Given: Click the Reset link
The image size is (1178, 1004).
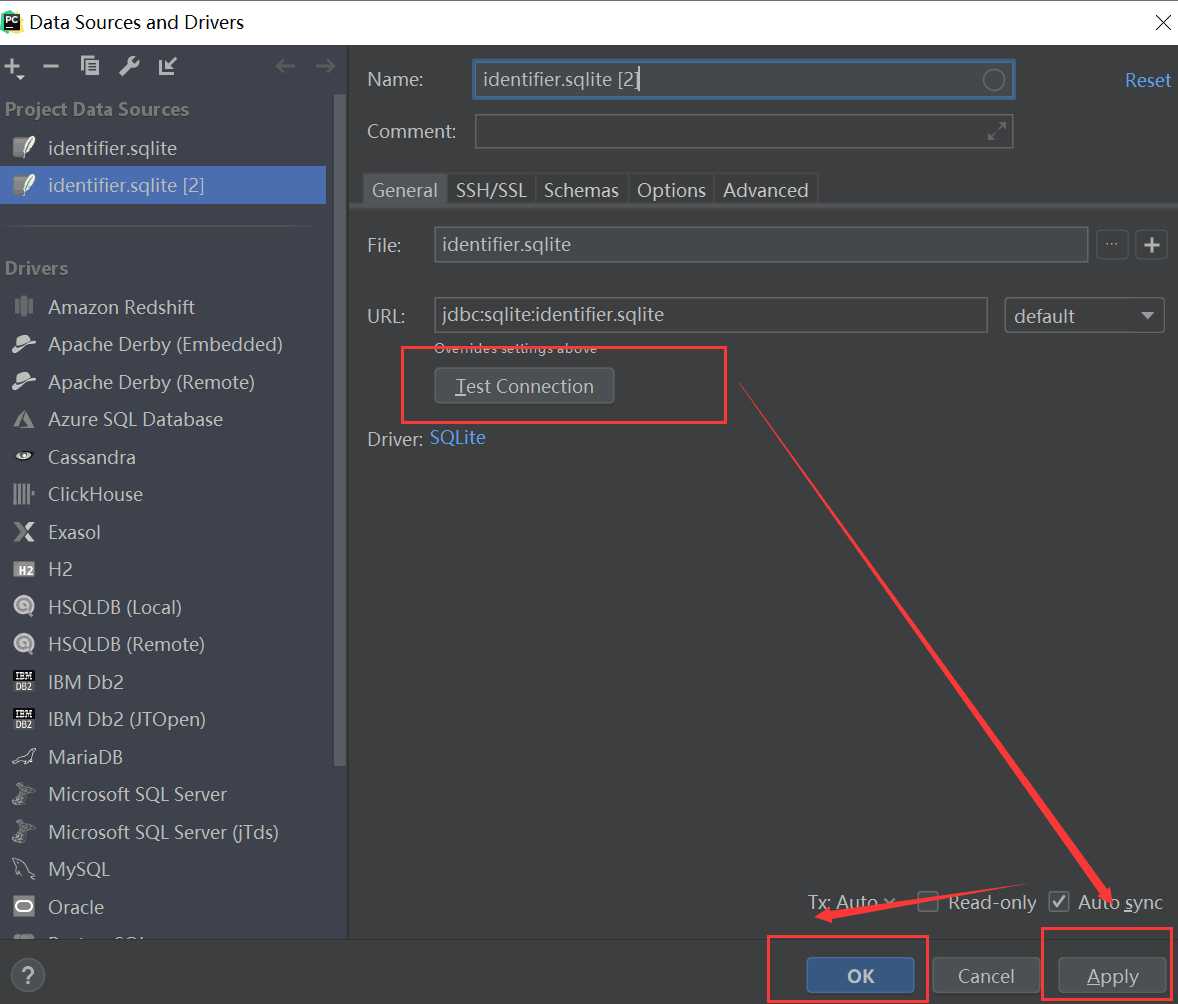Looking at the screenshot, I should point(1147,80).
